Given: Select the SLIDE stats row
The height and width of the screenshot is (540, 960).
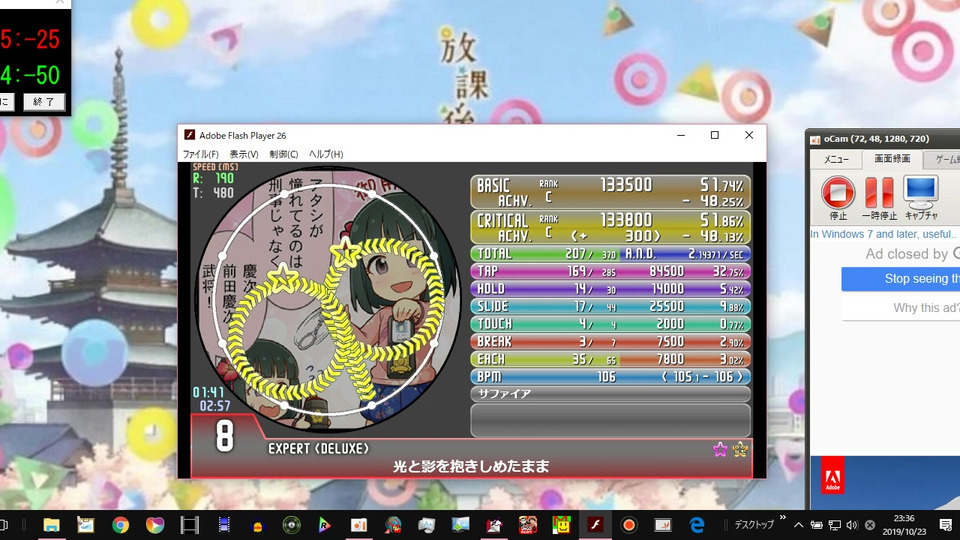Looking at the screenshot, I should 610,306.
